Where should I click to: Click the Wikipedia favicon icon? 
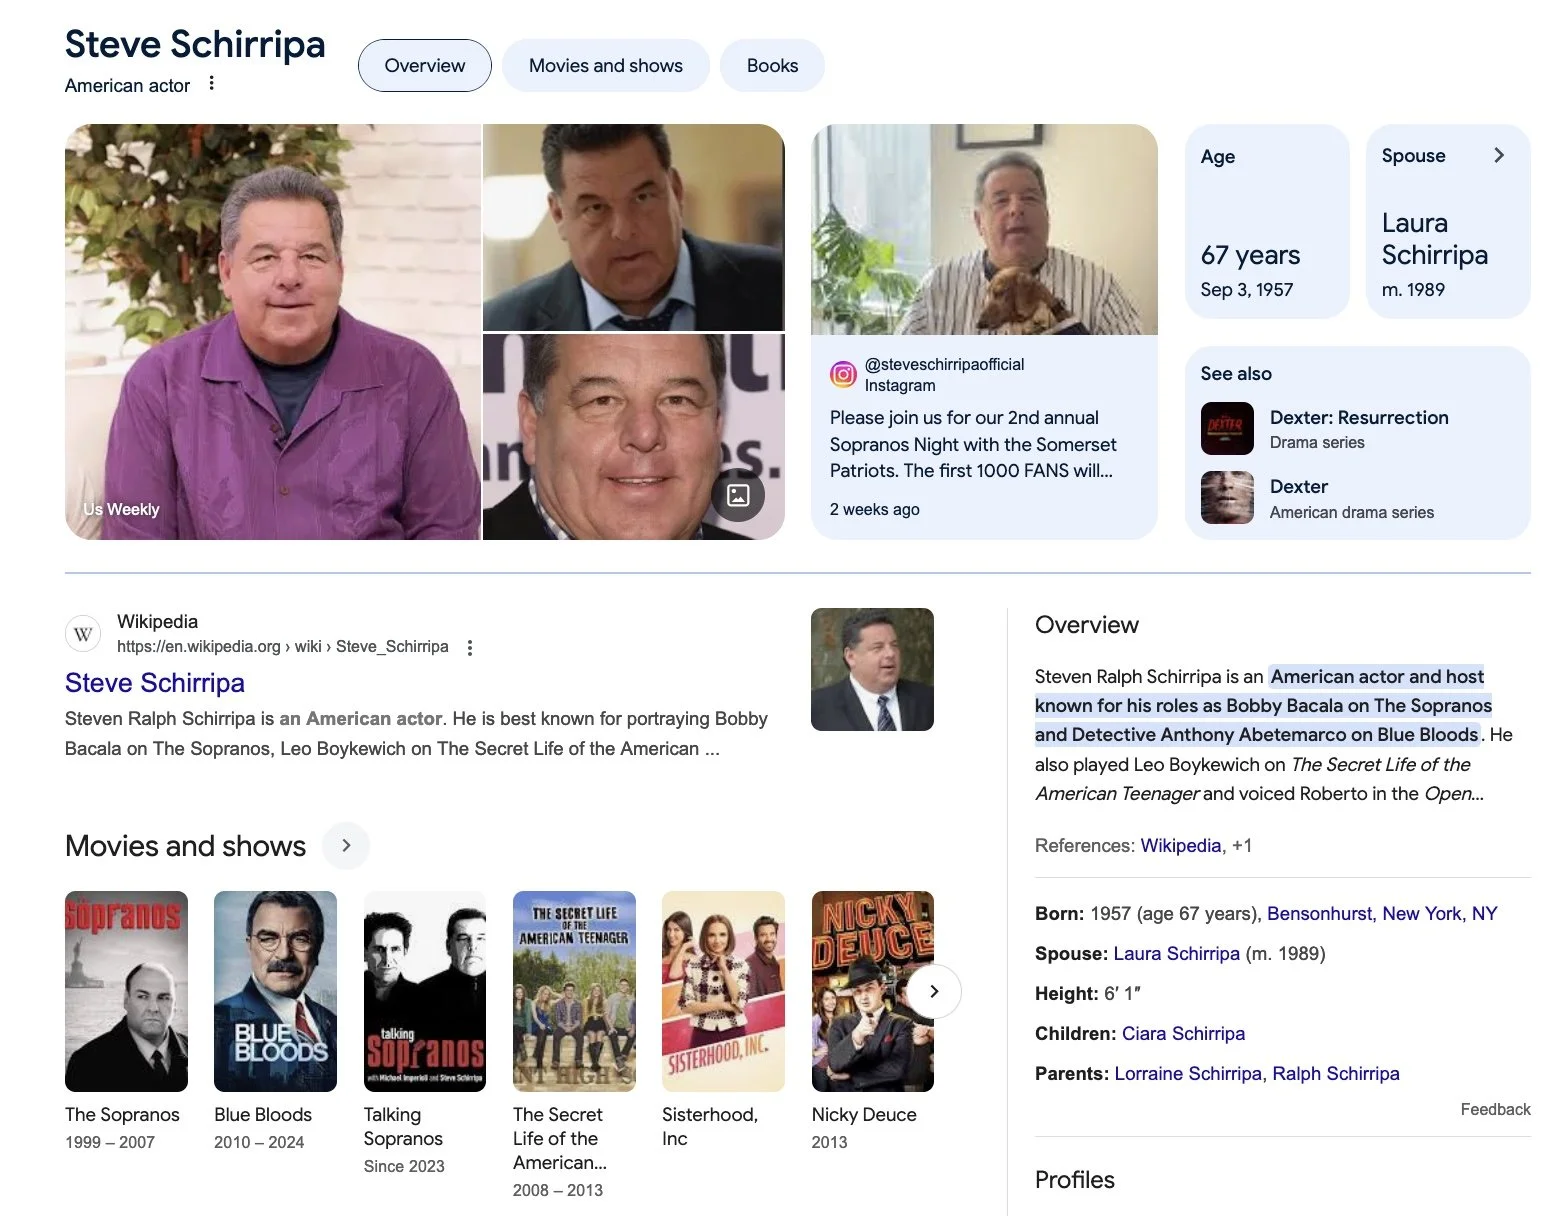(x=83, y=634)
